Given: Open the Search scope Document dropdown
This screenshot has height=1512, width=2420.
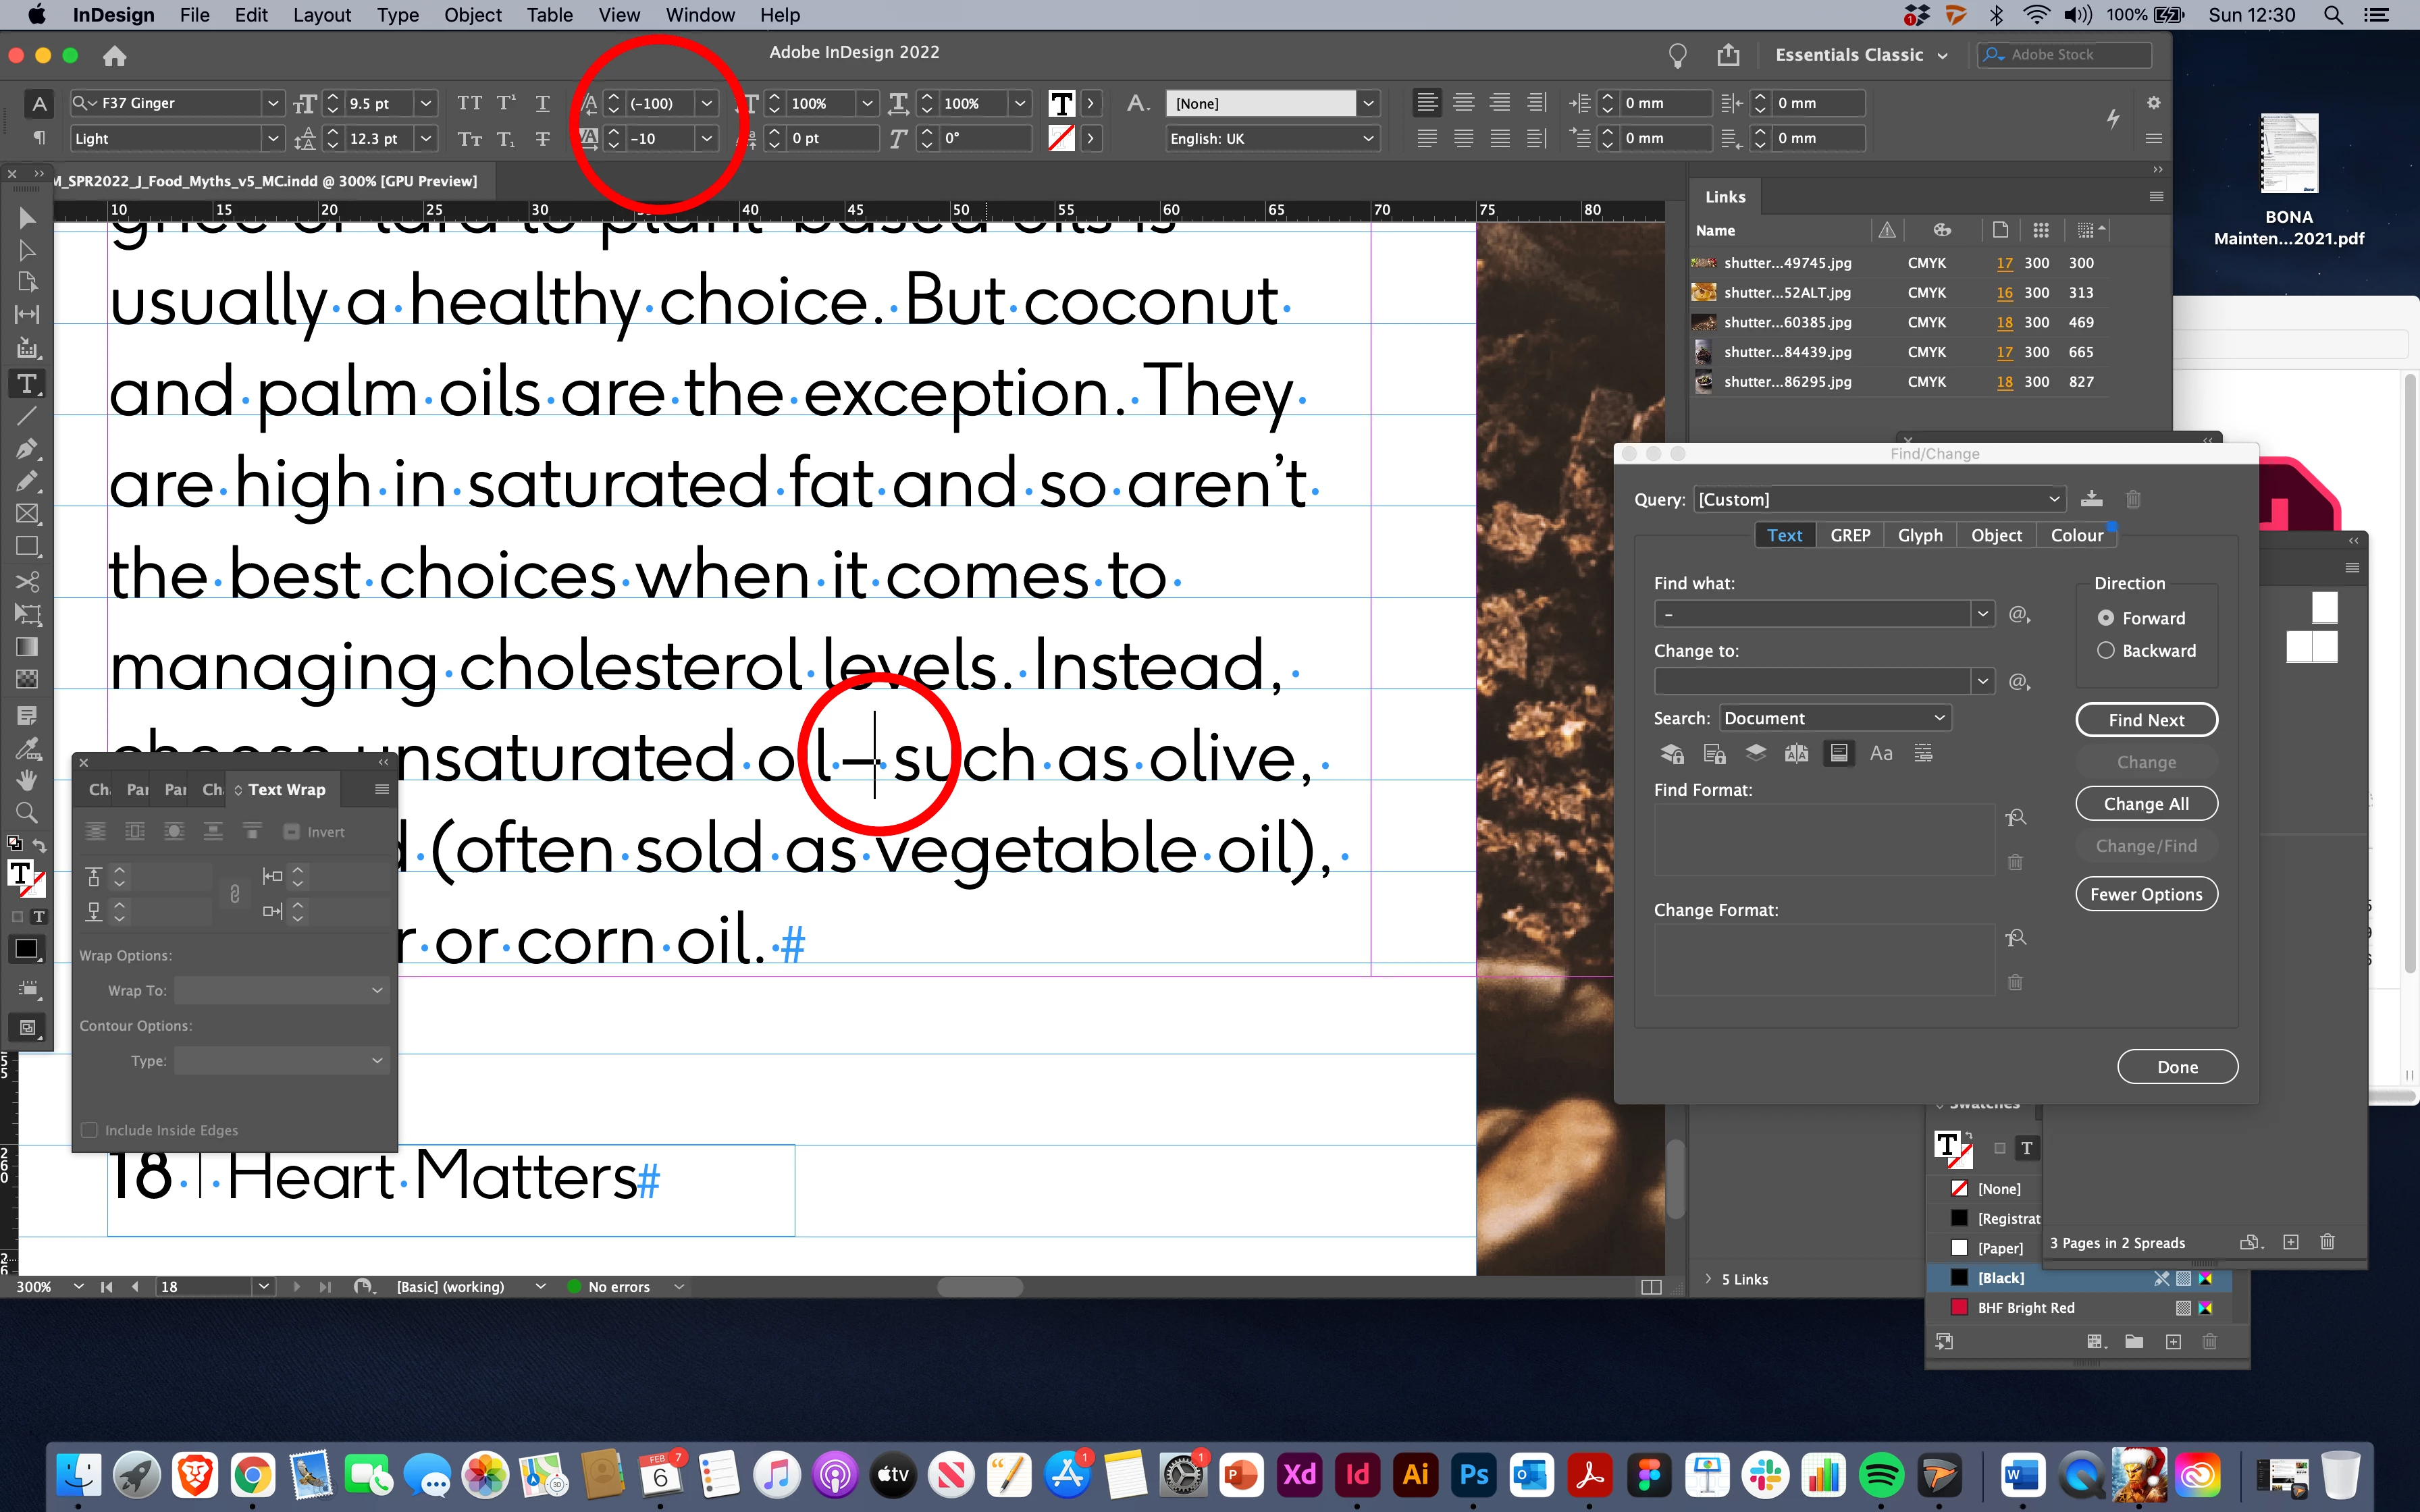Looking at the screenshot, I should pos(1835,718).
